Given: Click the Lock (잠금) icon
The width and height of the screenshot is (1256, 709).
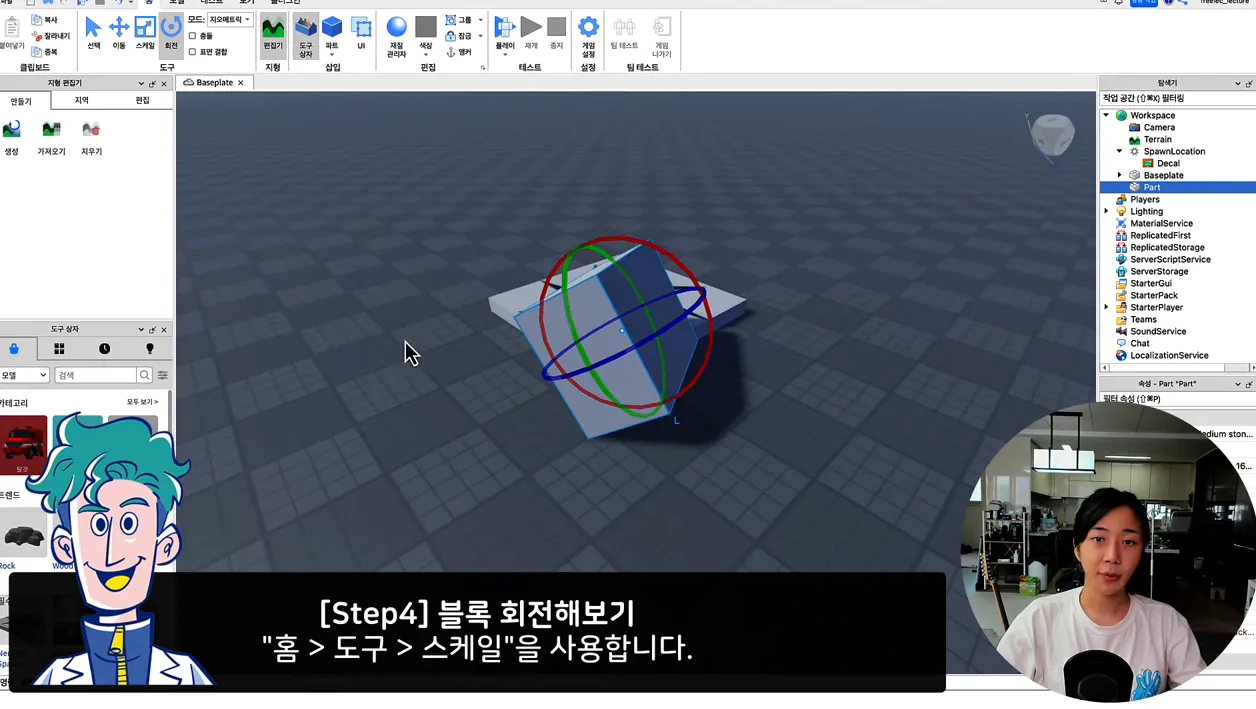Looking at the screenshot, I should (451, 36).
